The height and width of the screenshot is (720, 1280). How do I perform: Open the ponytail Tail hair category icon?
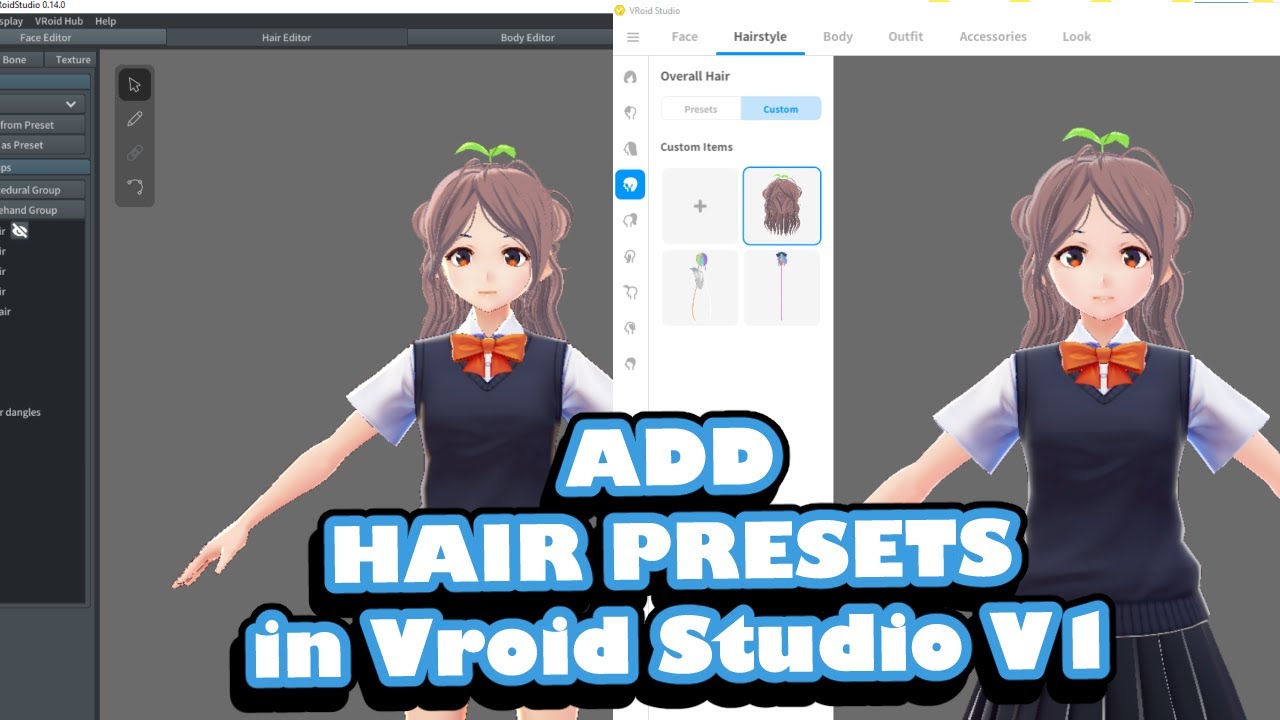630,292
